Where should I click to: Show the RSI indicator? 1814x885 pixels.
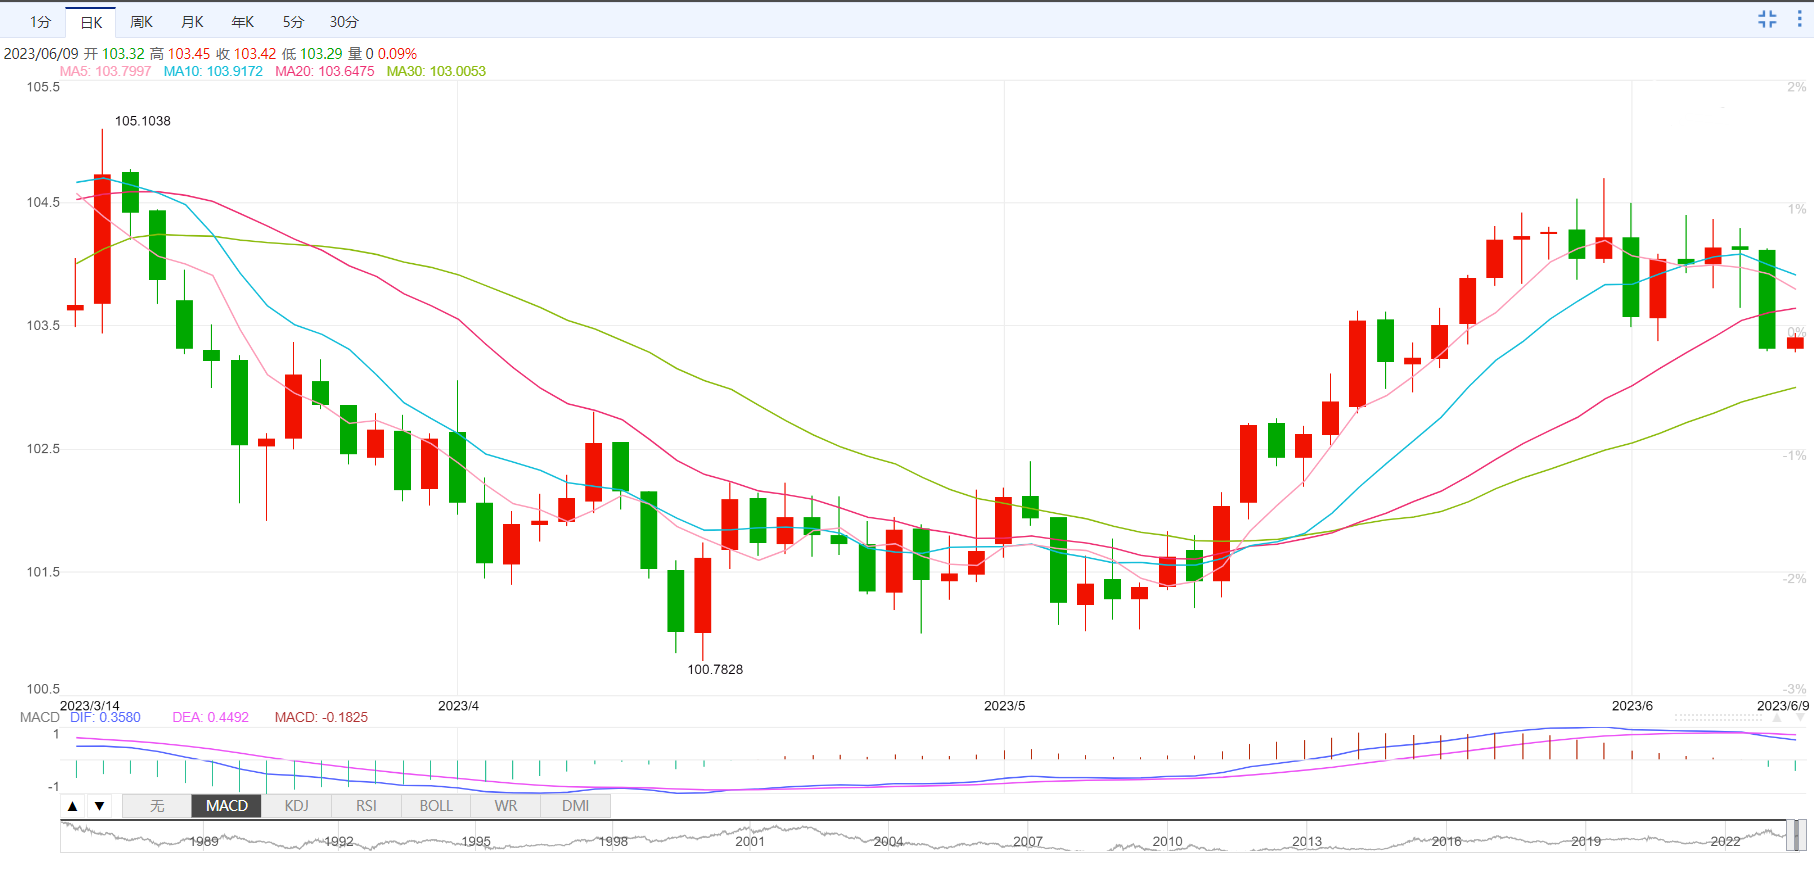pyautogui.click(x=366, y=806)
